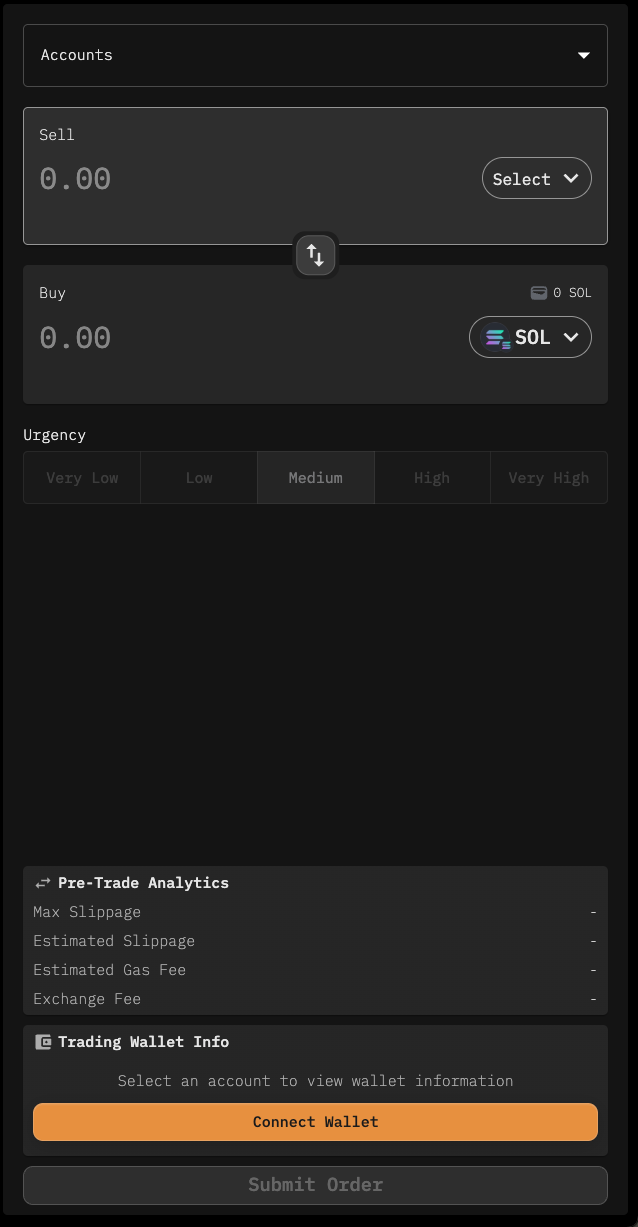Screen dimensions: 638x1227
Task: Open the Accounts dropdown
Action: coord(315,55)
